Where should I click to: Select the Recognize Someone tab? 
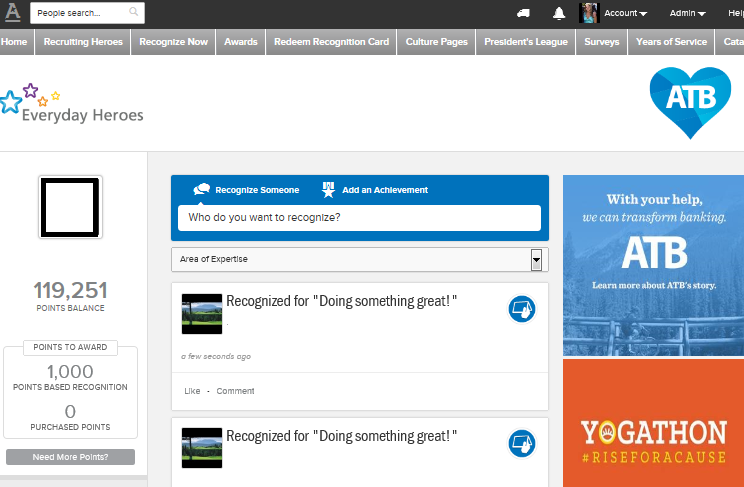(246, 190)
